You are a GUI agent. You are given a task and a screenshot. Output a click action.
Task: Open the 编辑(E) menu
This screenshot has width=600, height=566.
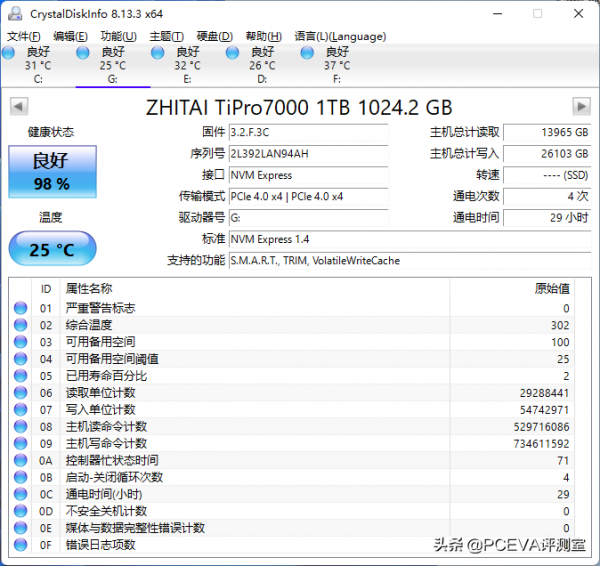[x=70, y=36]
